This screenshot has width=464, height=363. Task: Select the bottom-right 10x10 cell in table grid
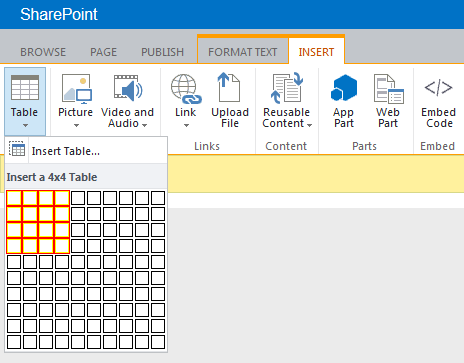point(158,342)
